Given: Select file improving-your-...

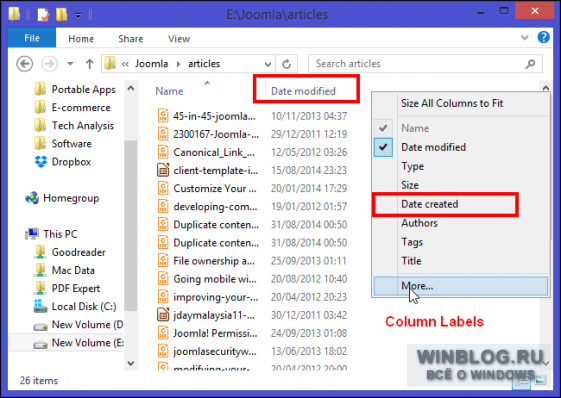Looking at the screenshot, I should pos(215,297).
